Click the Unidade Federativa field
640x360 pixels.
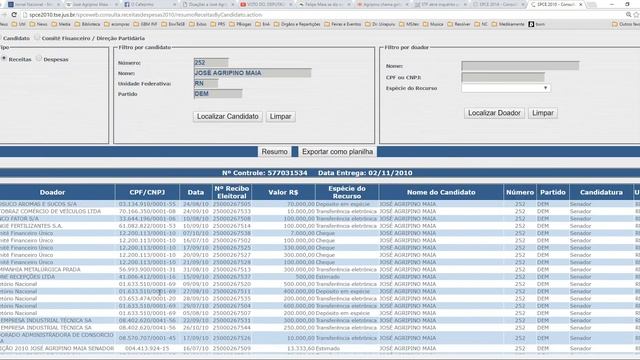click(x=206, y=83)
